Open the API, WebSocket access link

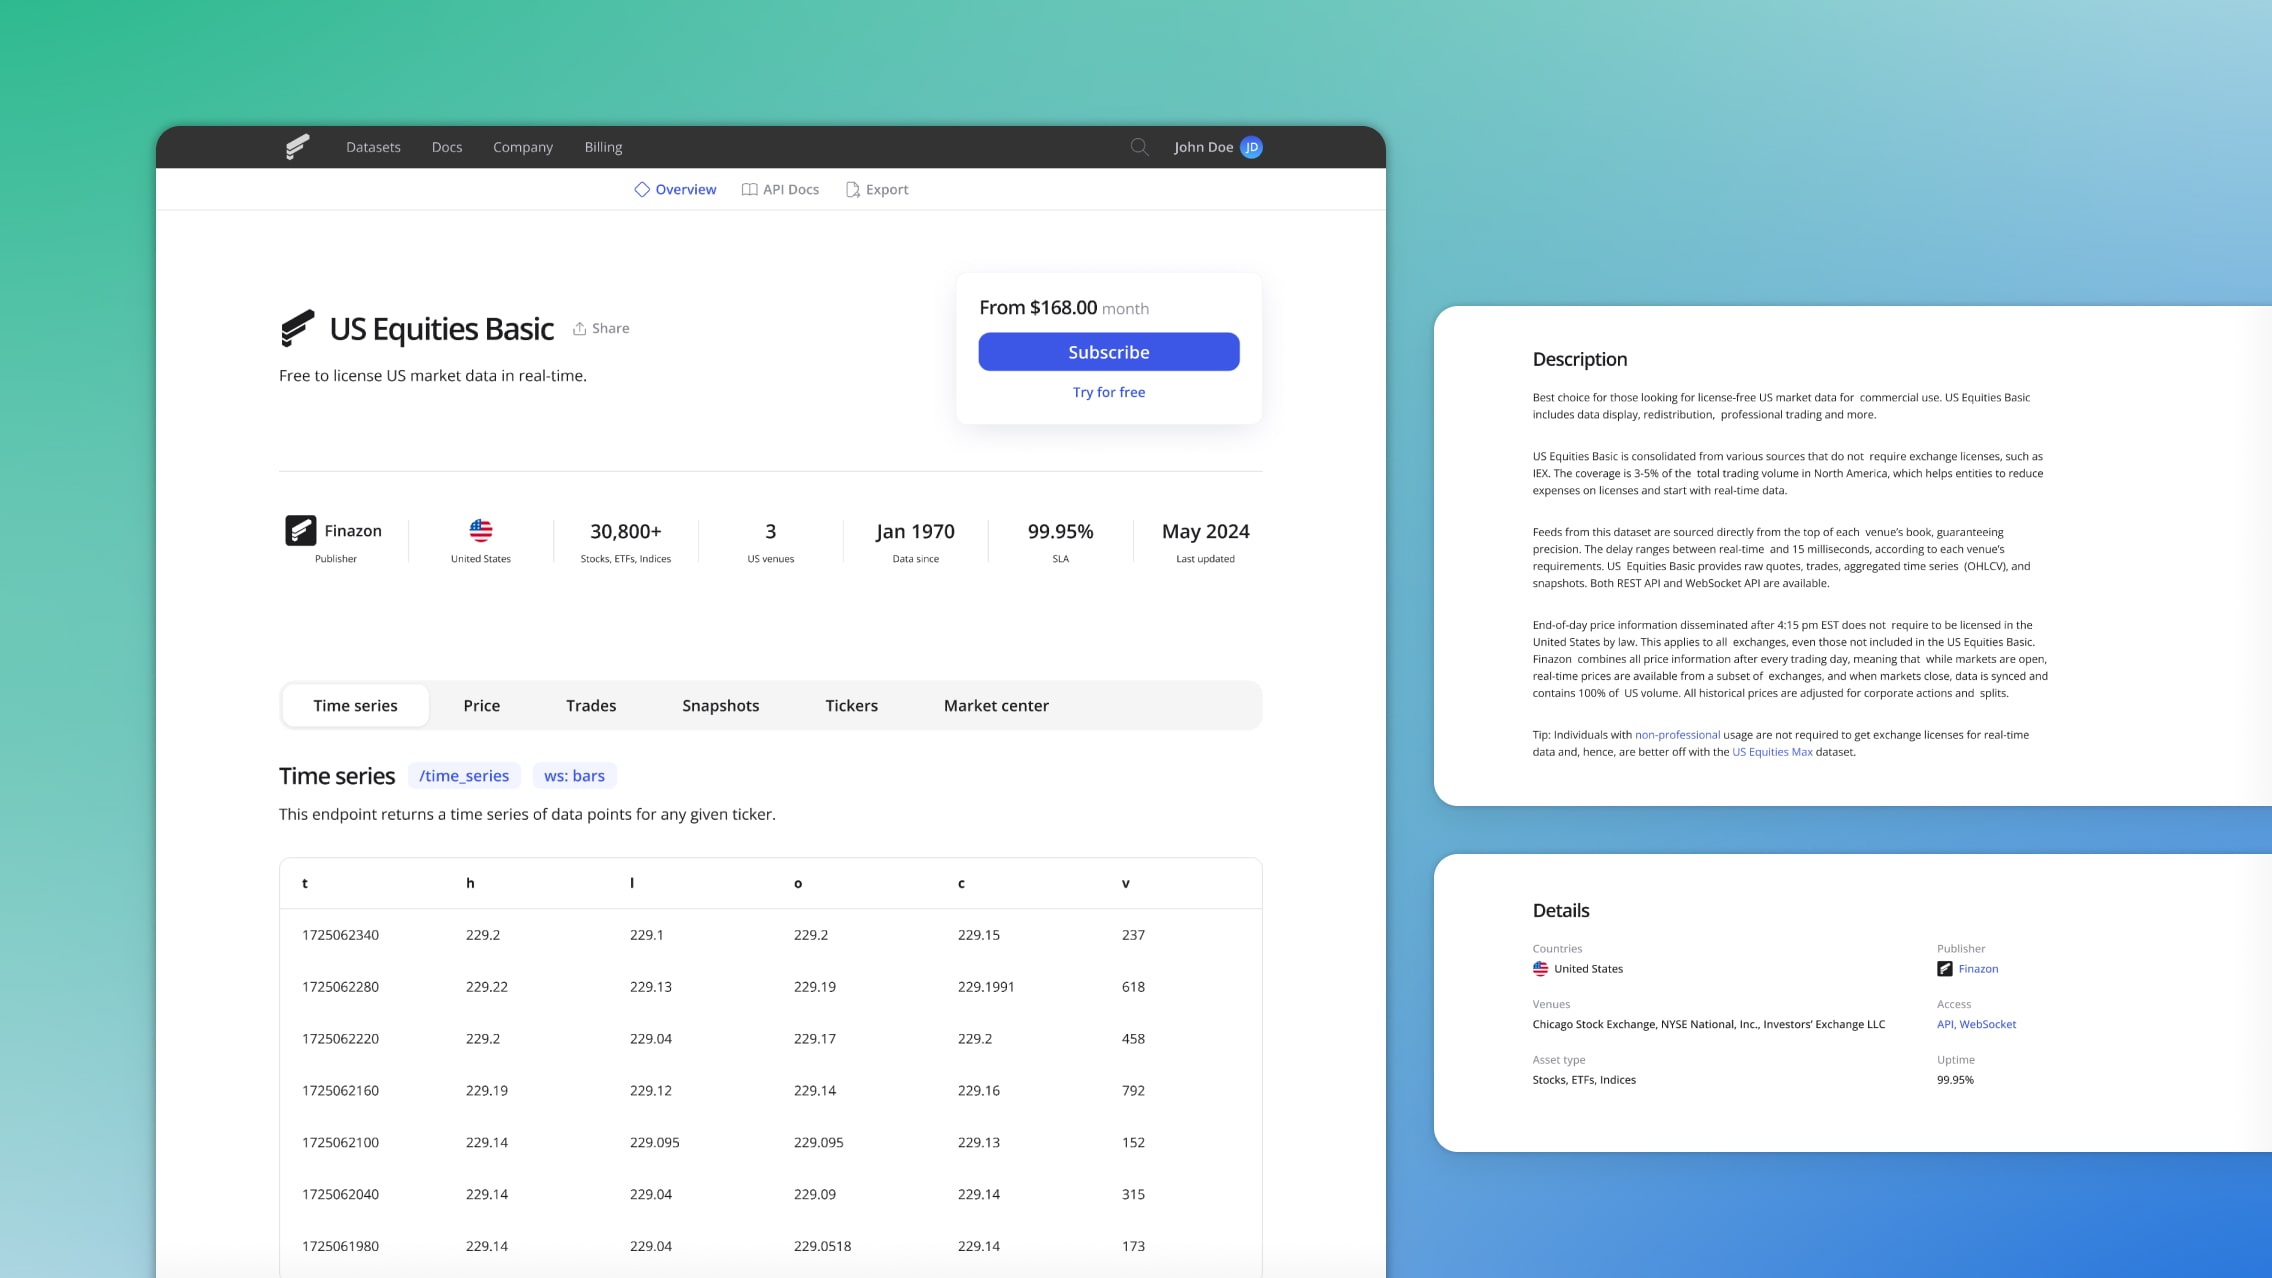(1976, 1024)
